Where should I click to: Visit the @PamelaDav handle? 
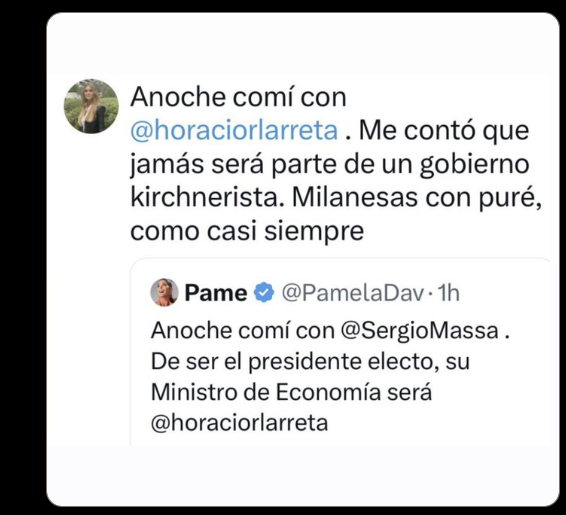click(353, 293)
